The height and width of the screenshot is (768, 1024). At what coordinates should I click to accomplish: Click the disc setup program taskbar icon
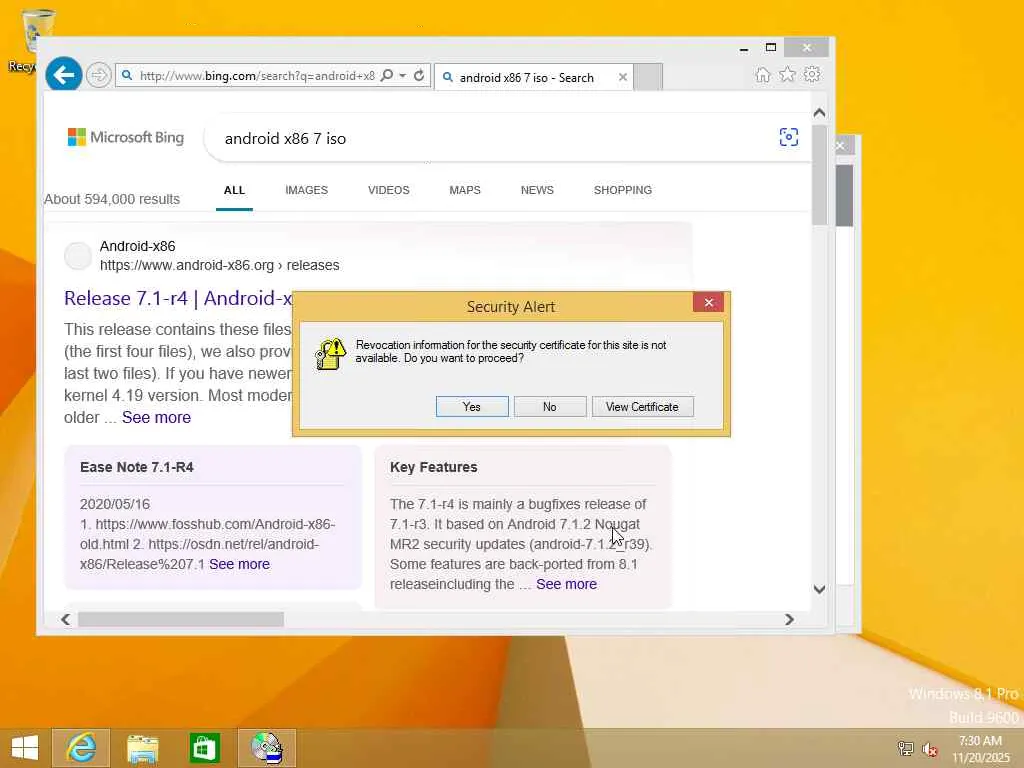tap(267, 748)
